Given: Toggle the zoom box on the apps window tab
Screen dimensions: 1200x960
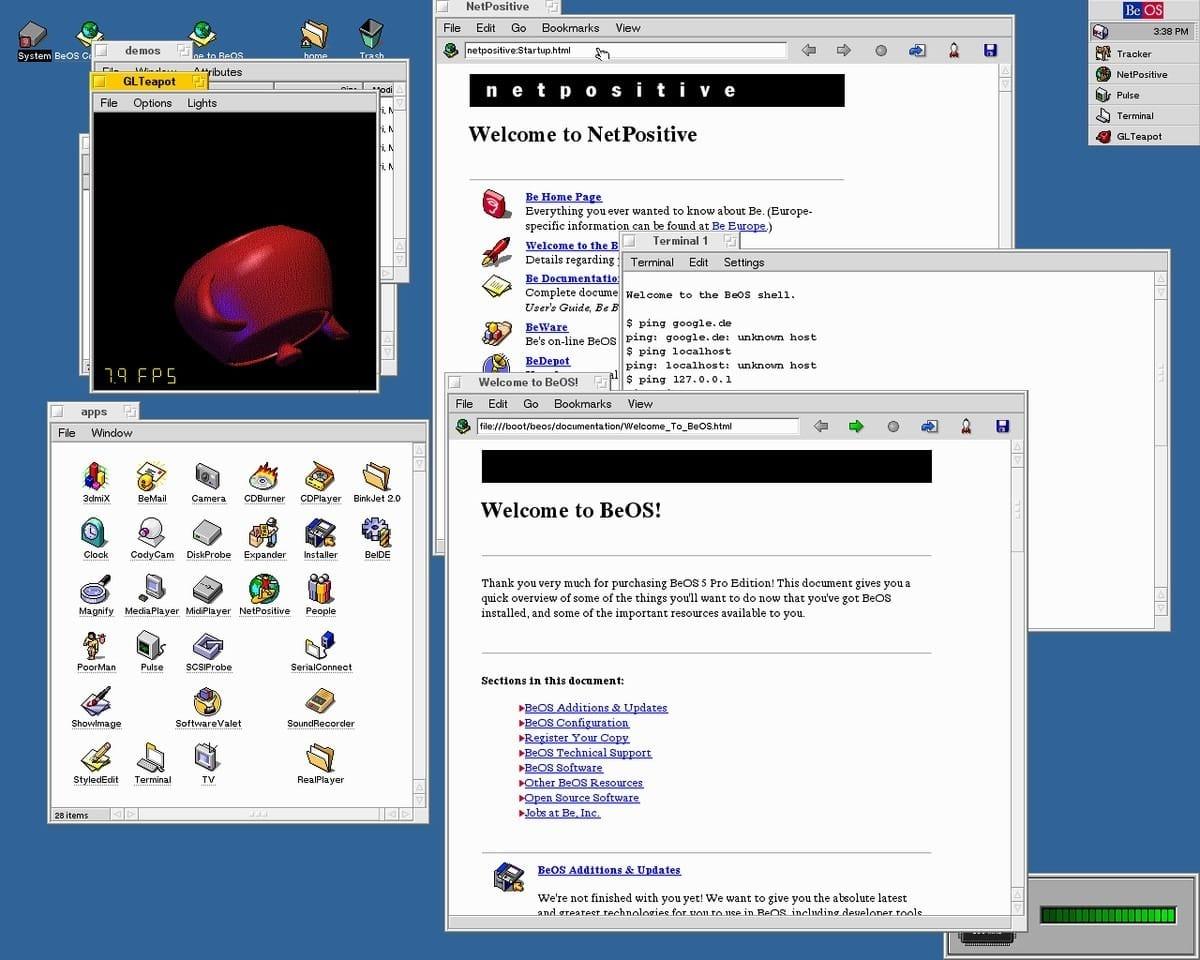Looking at the screenshot, I should coord(129,411).
